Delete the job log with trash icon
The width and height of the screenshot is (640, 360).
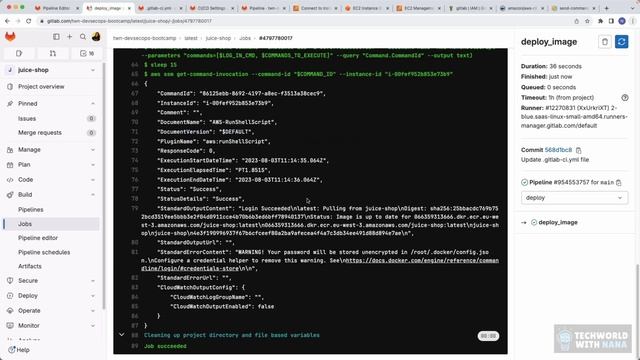pos(604,42)
